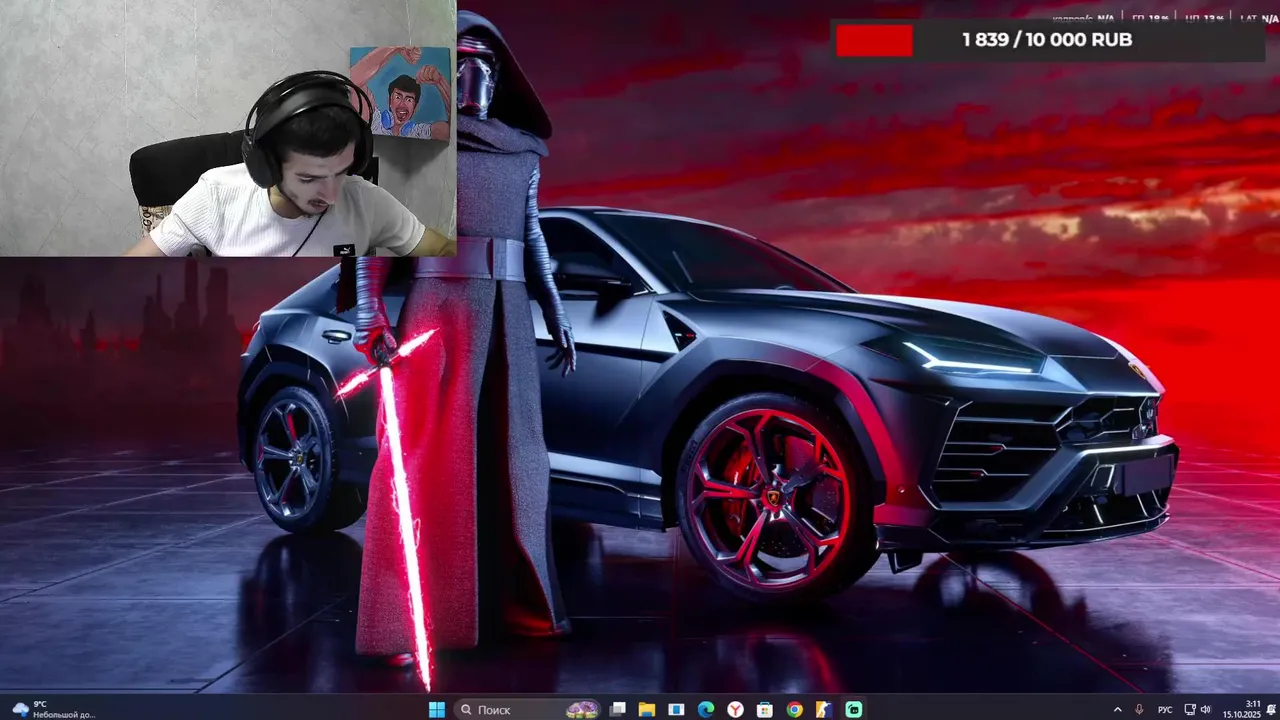Open Microsoft Edge from the taskbar
This screenshot has width=1280, height=720.
click(706, 710)
